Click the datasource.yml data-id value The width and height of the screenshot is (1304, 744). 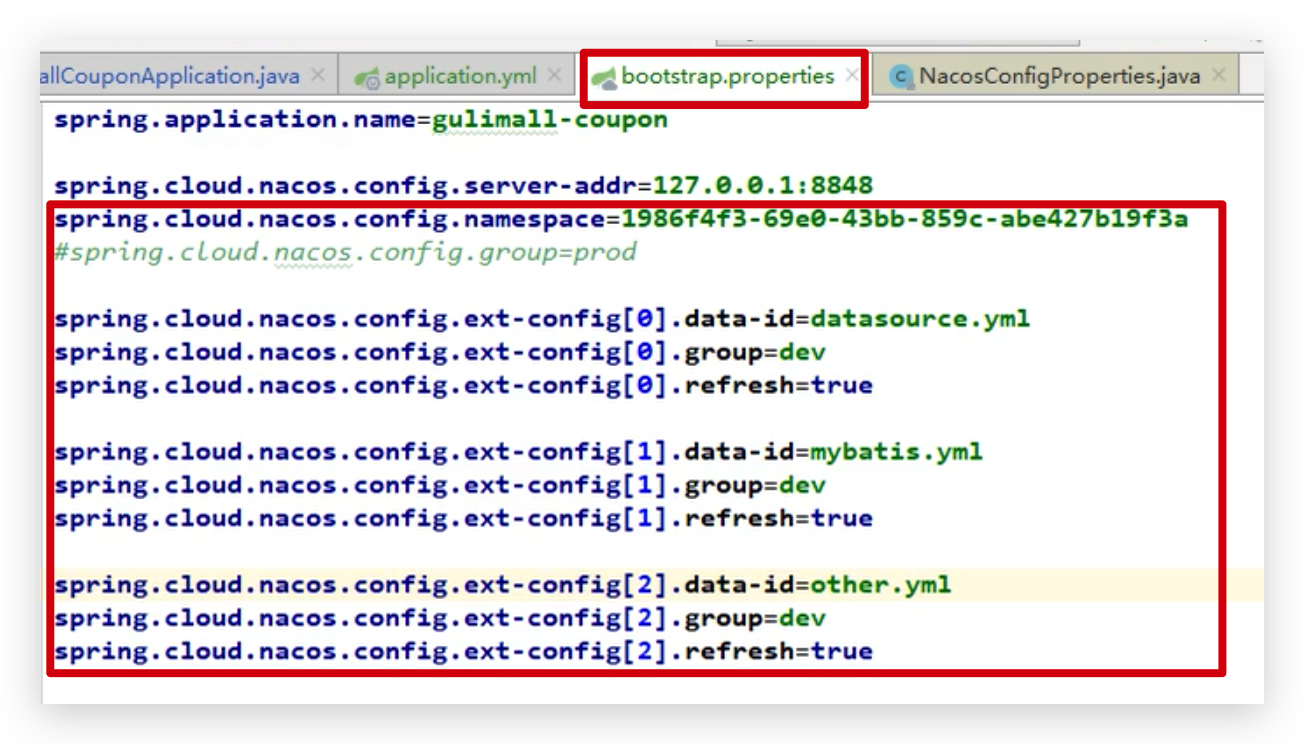pyautogui.click(x=920, y=319)
